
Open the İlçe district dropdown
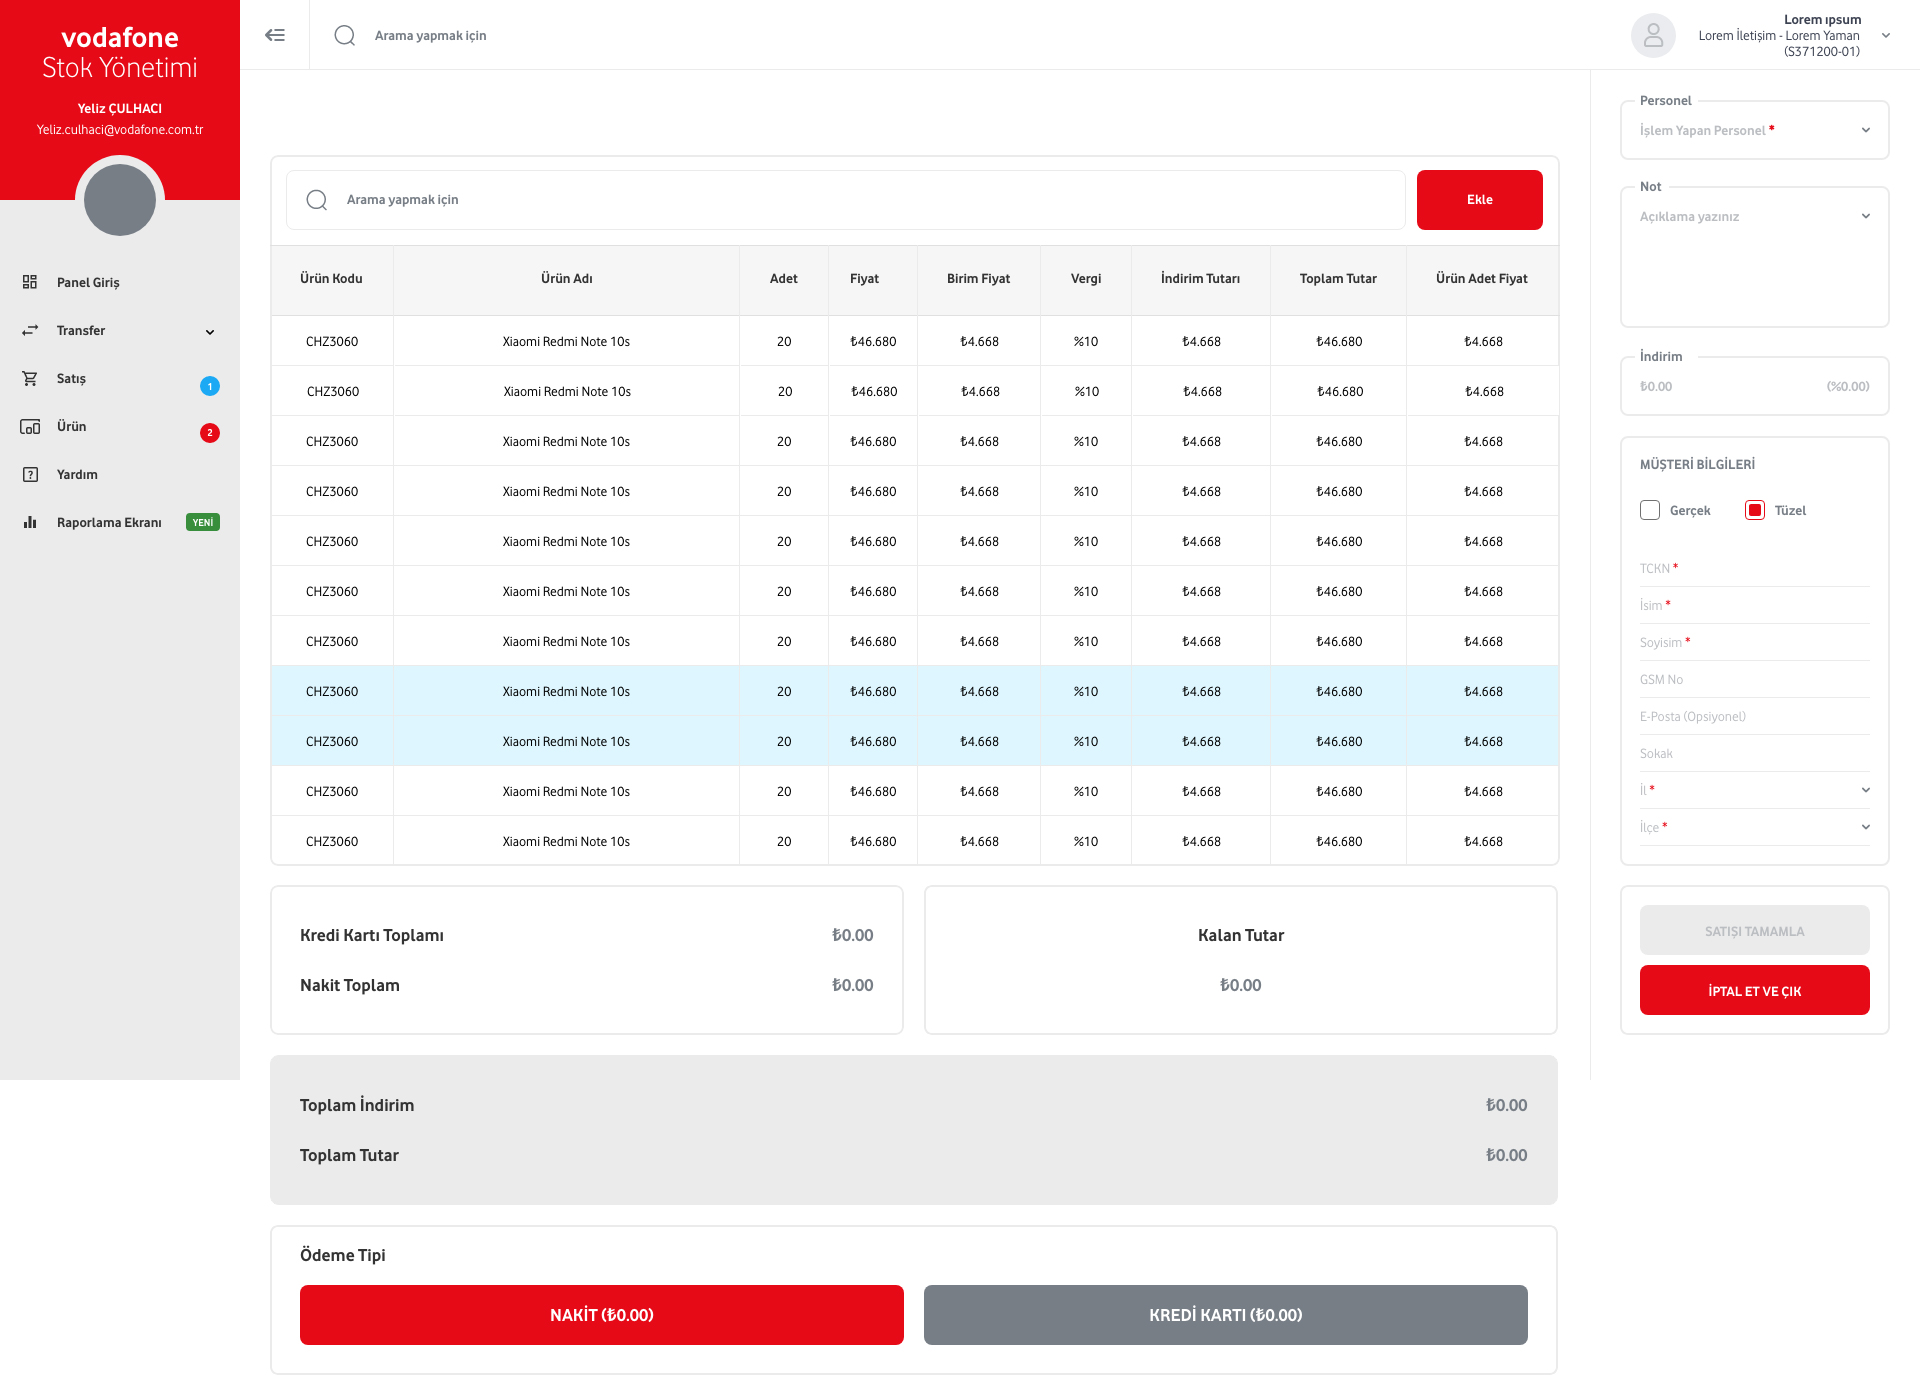point(1755,827)
